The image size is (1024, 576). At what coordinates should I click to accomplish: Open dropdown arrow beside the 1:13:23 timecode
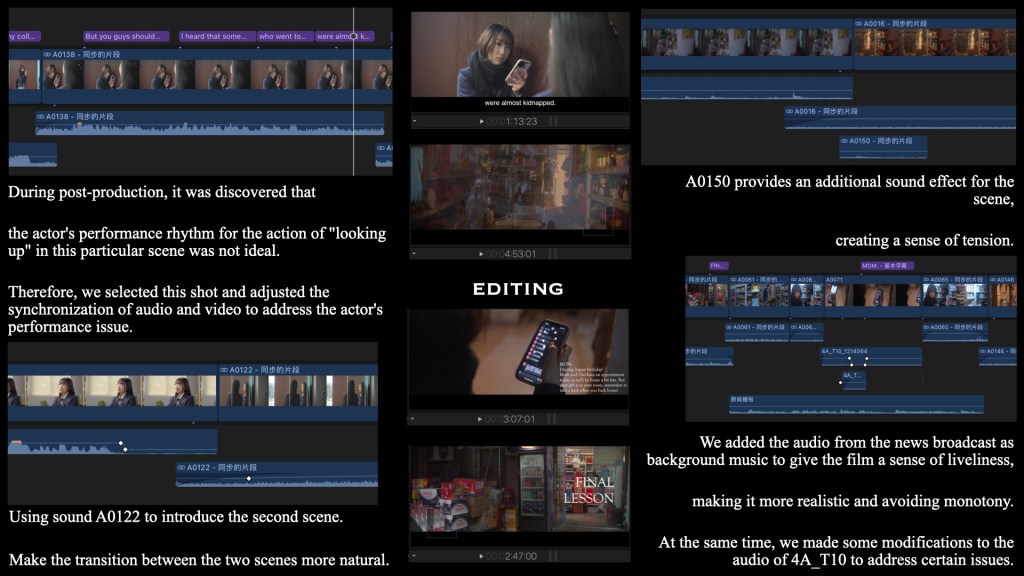coord(416,122)
